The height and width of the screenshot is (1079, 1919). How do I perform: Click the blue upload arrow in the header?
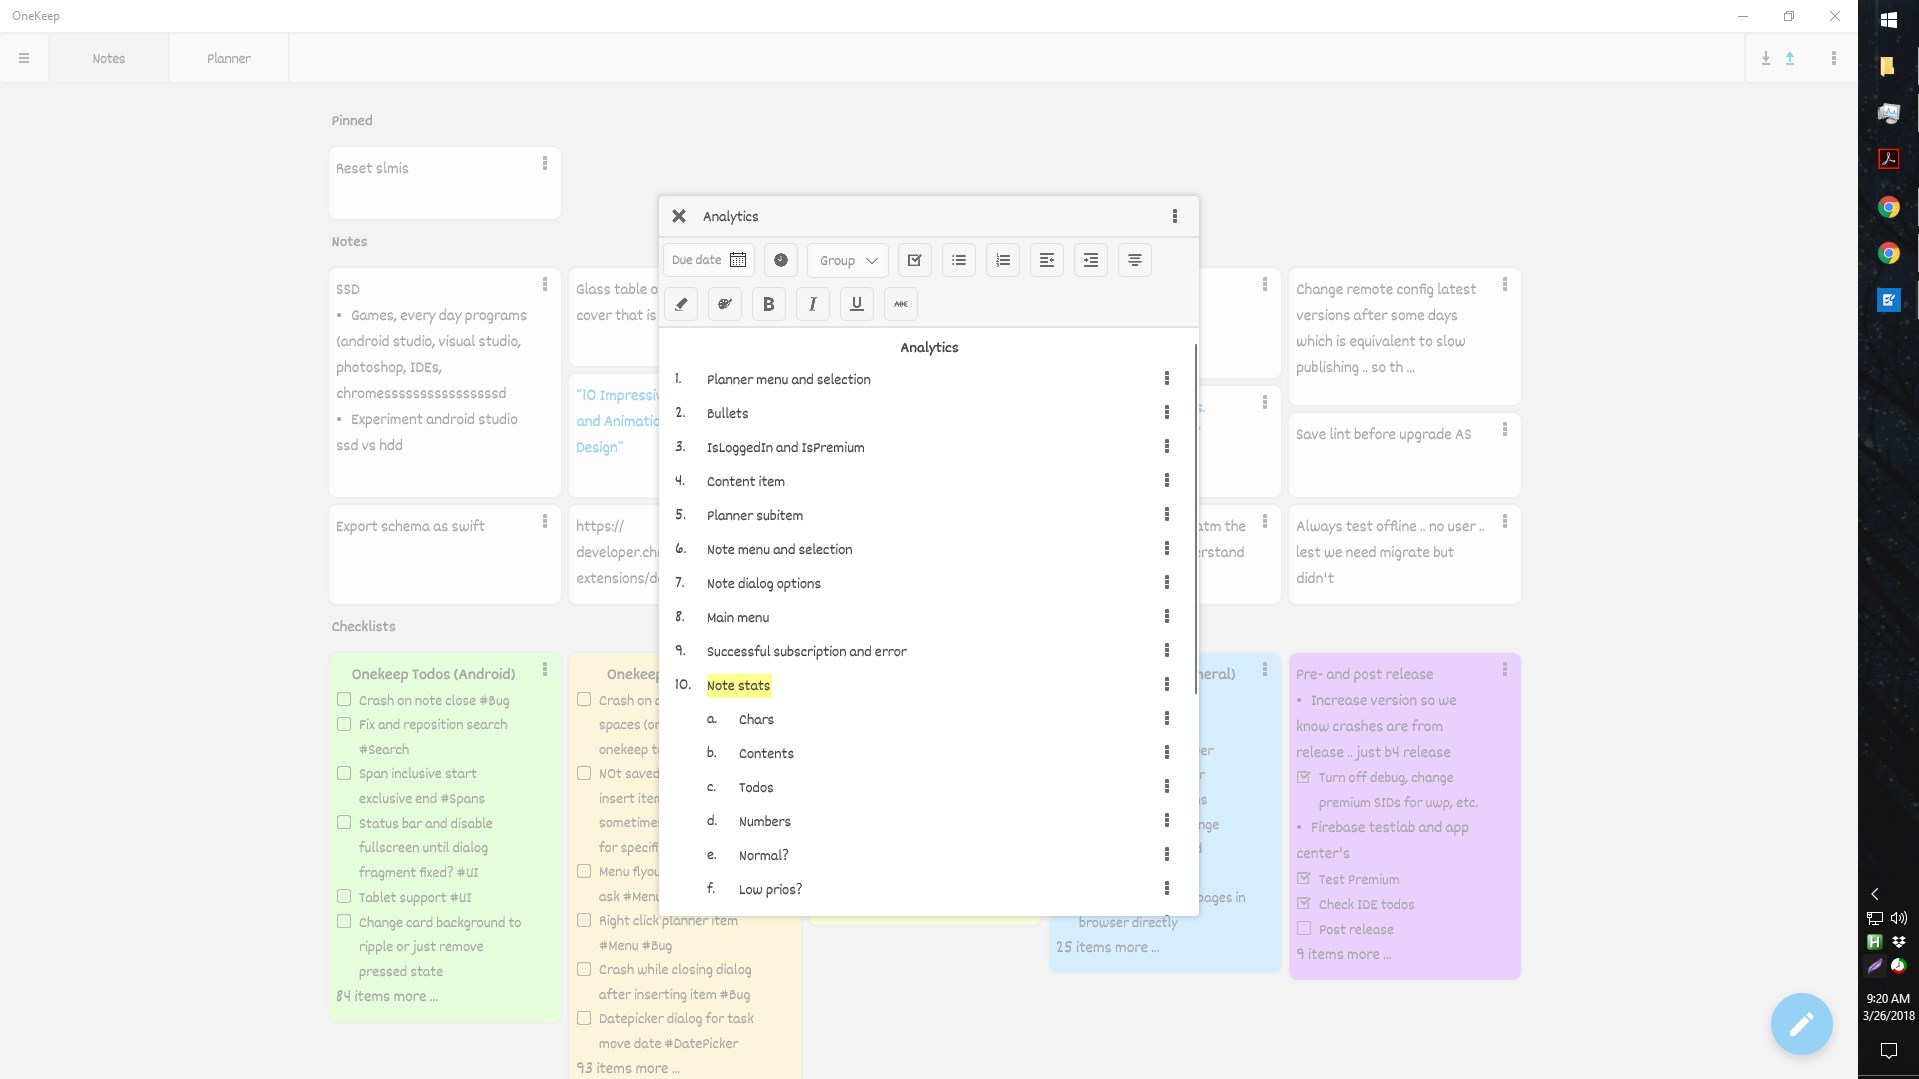point(1790,58)
